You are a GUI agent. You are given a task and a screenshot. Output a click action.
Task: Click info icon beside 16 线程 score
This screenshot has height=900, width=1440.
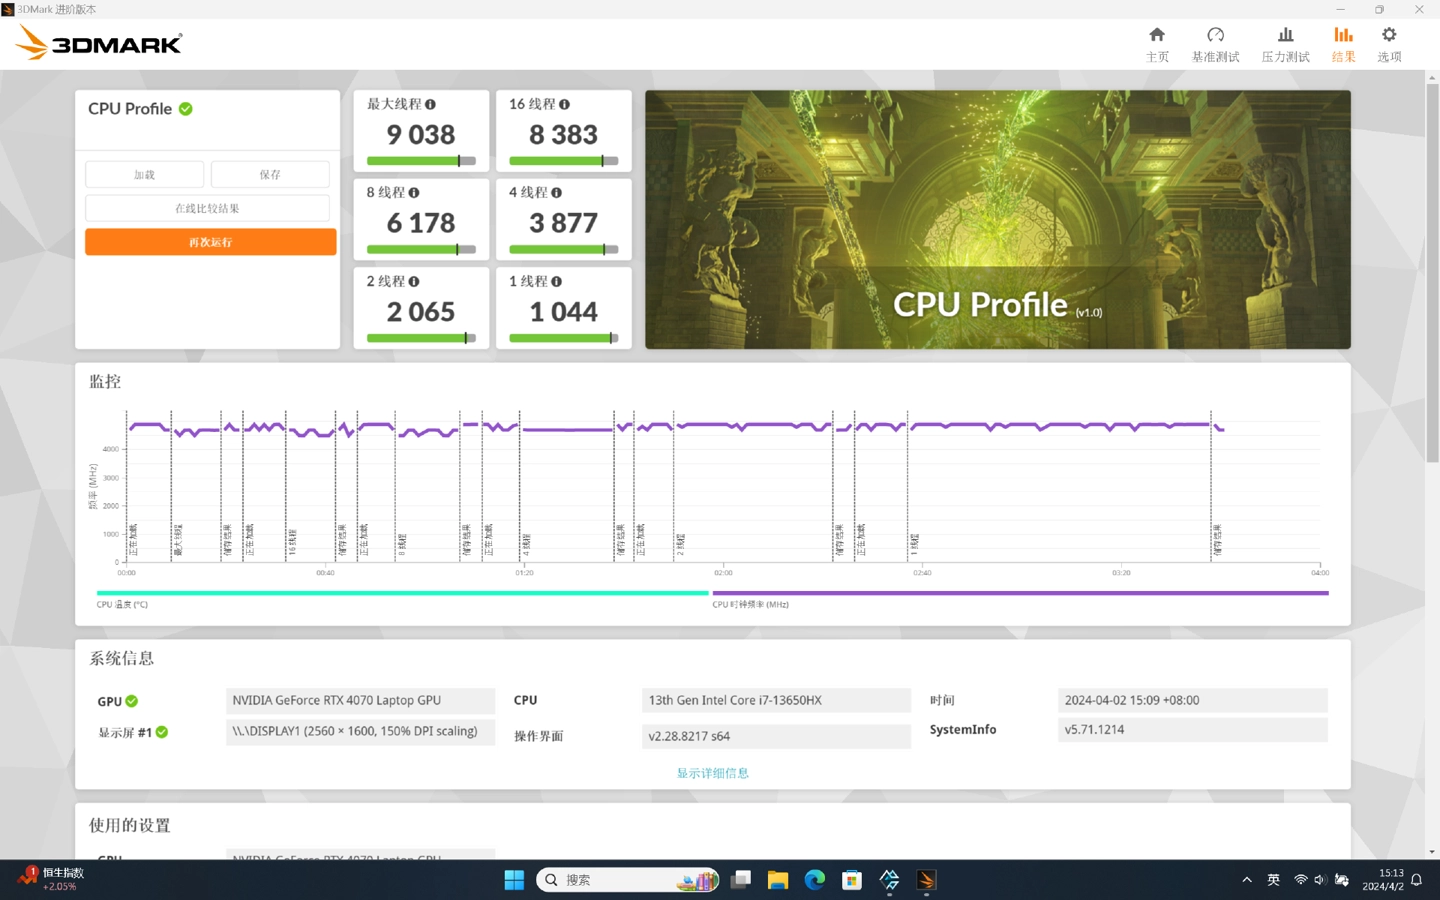pyautogui.click(x=564, y=104)
